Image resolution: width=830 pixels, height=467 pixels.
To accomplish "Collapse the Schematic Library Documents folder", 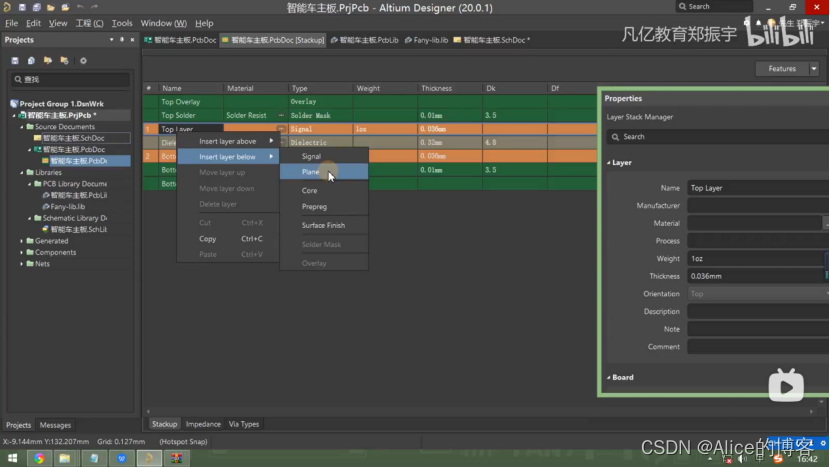I will 30,218.
